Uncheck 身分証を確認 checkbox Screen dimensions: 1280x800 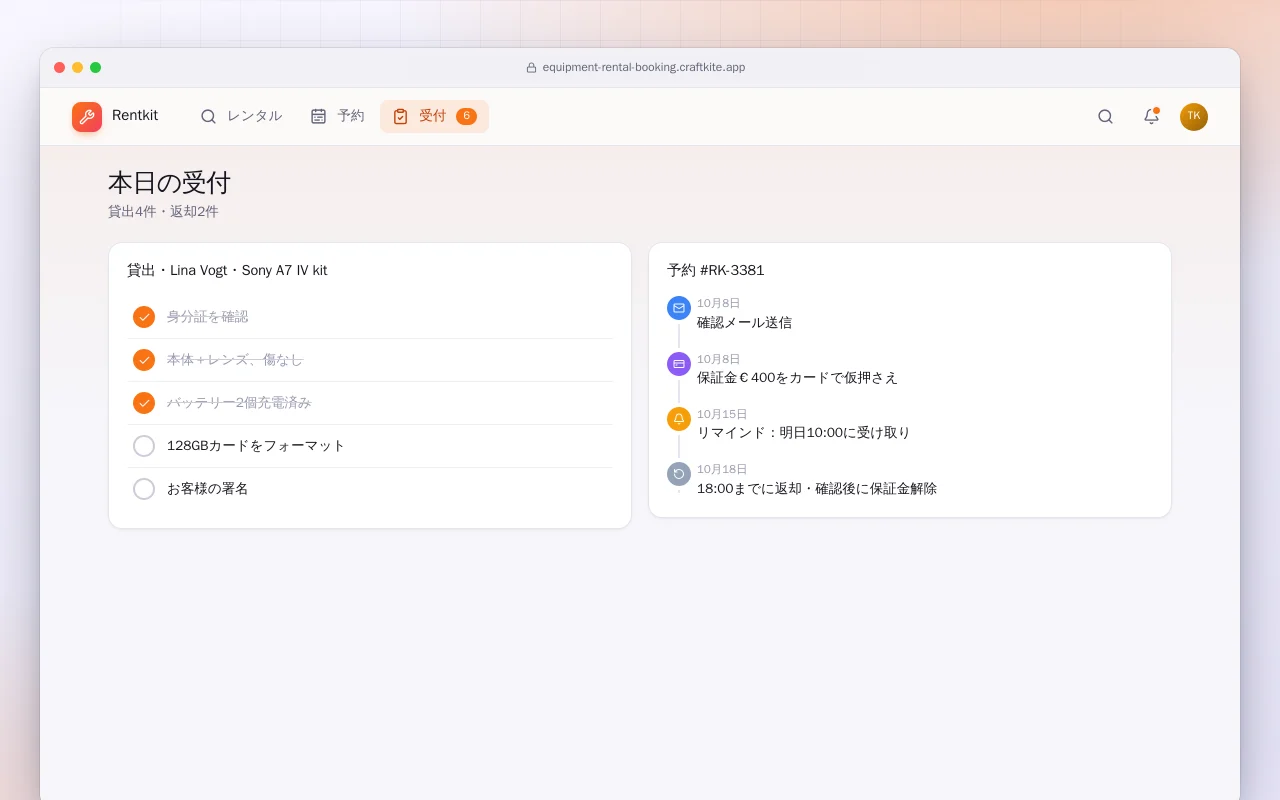pos(144,317)
